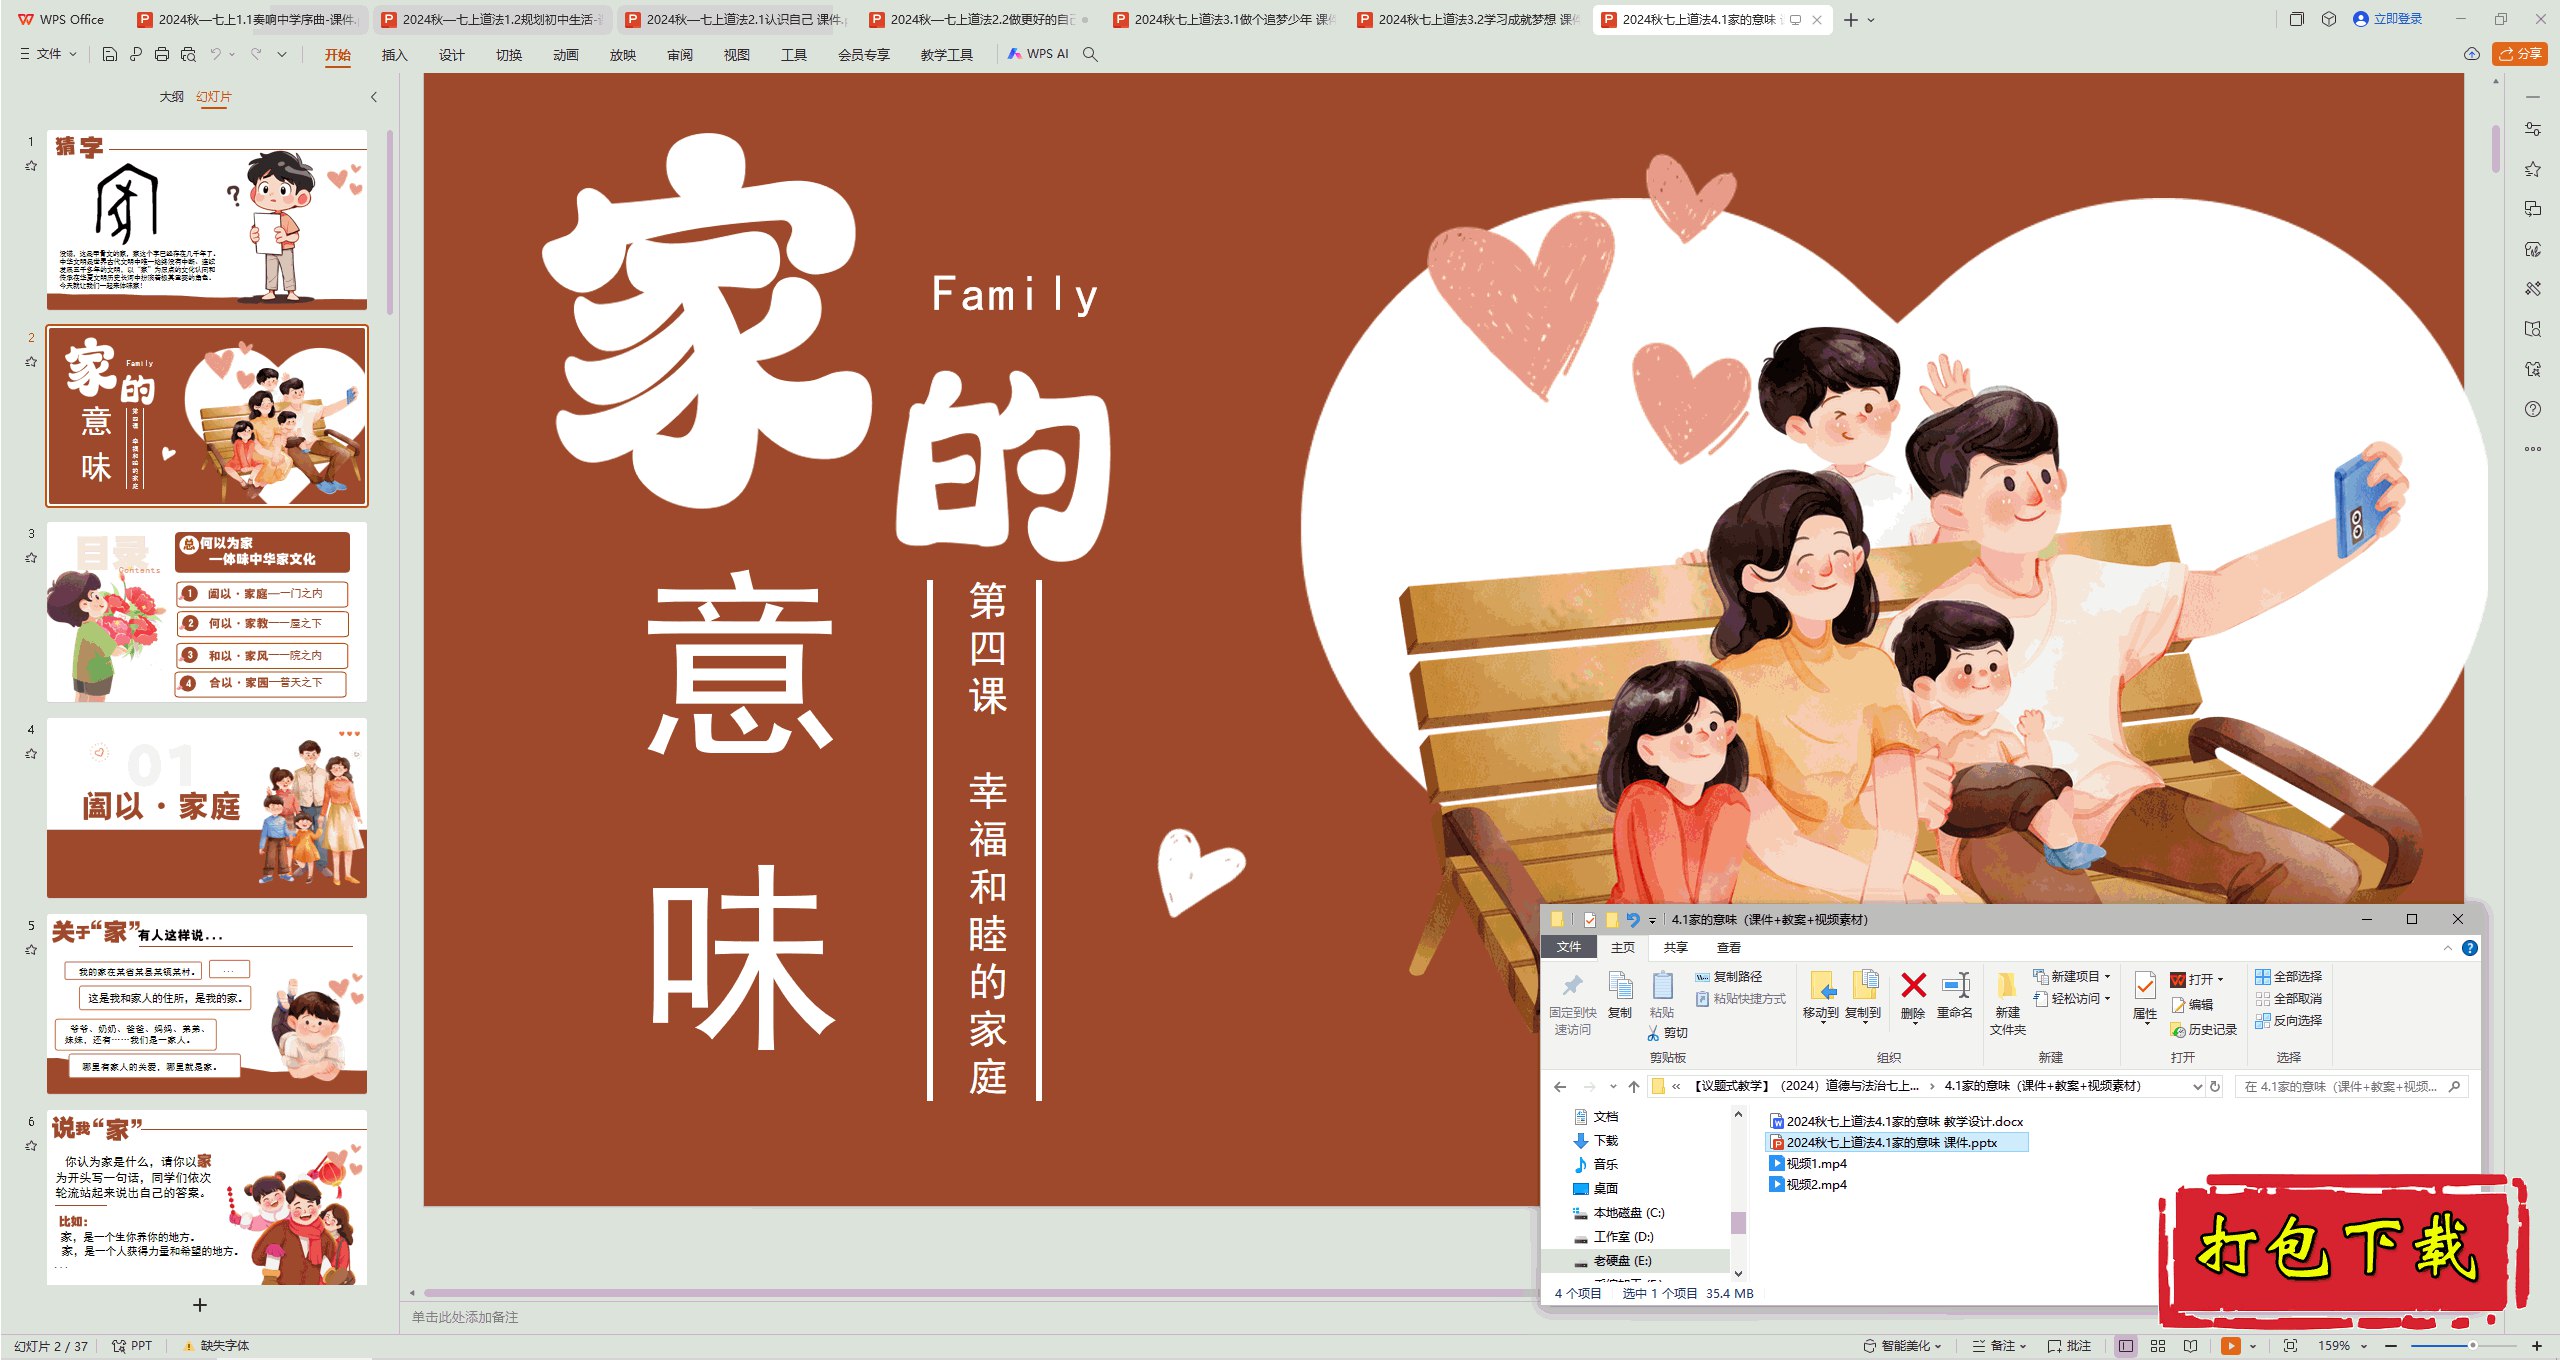Click the search magnifier beside WPS AI
The width and height of the screenshot is (2560, 1360).
(1090, 54)
